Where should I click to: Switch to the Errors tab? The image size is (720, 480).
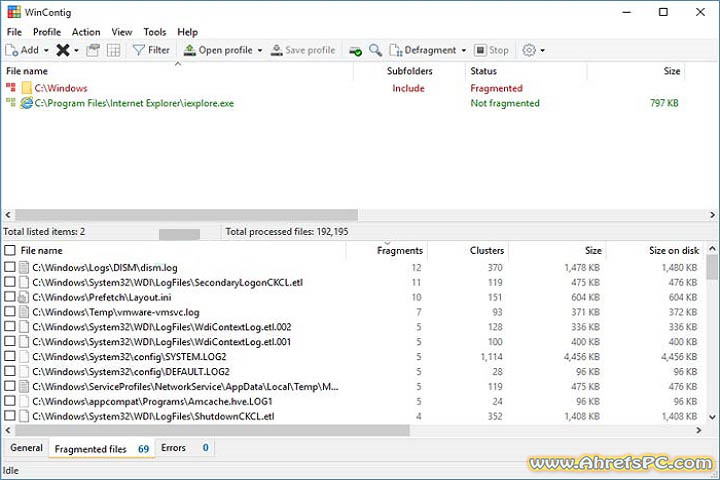185,448
